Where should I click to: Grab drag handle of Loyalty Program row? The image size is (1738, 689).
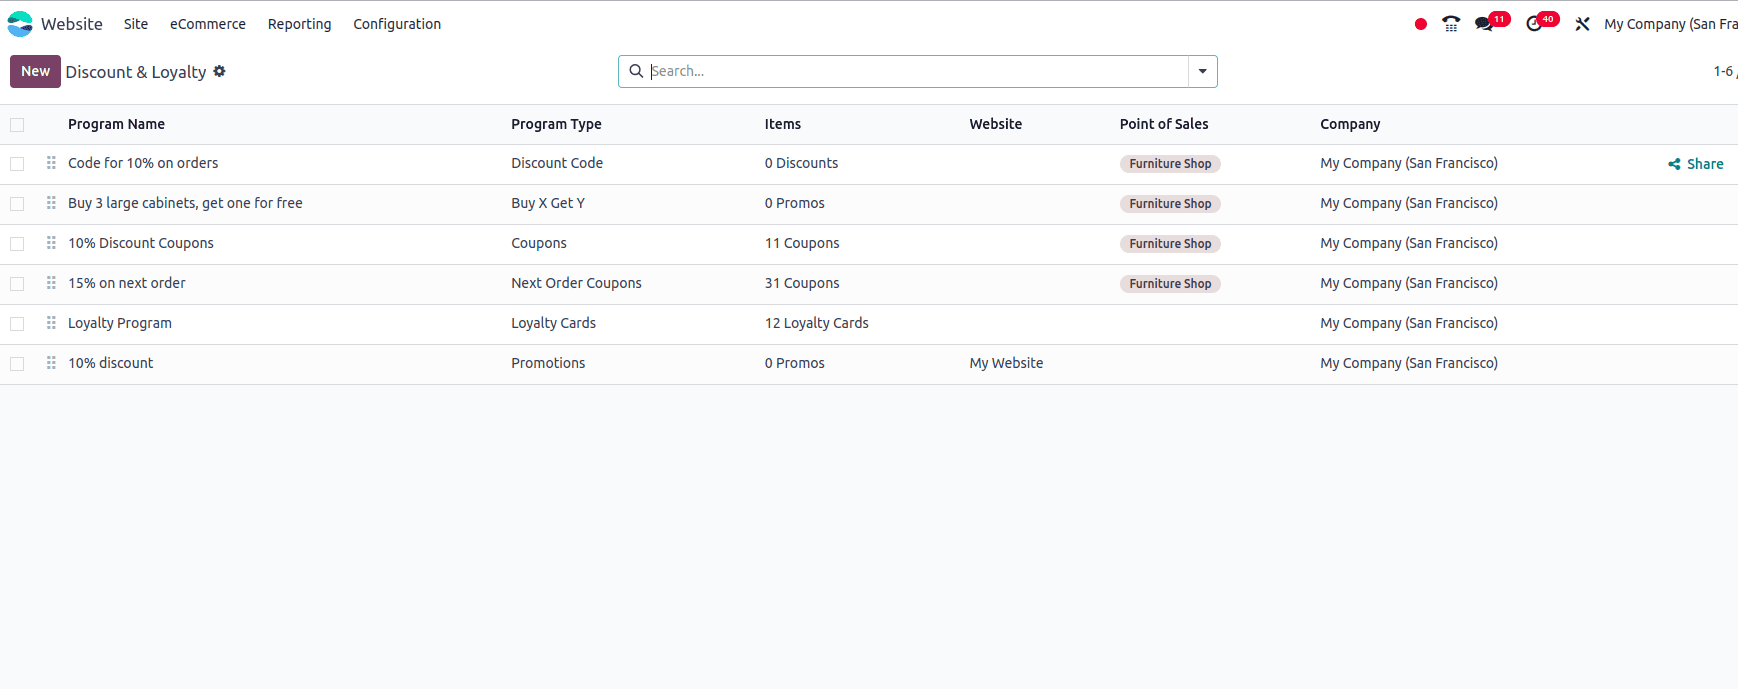(51, 323)
